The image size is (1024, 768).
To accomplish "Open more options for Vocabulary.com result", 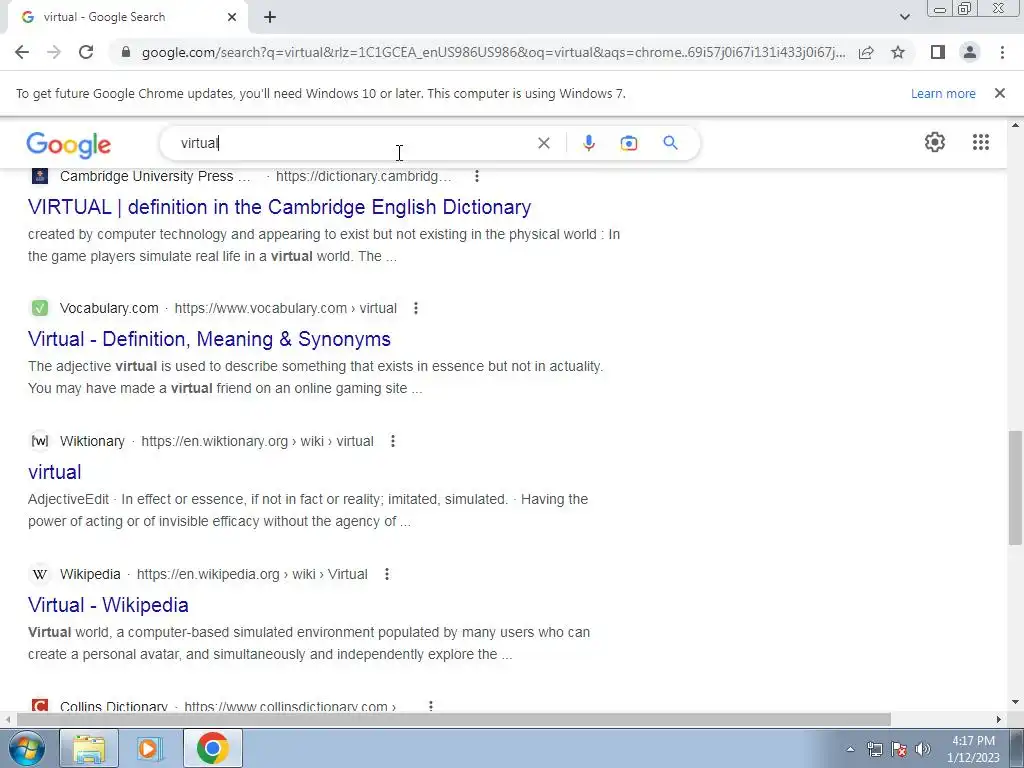I will pyautogui.click(x=415, y=308).
